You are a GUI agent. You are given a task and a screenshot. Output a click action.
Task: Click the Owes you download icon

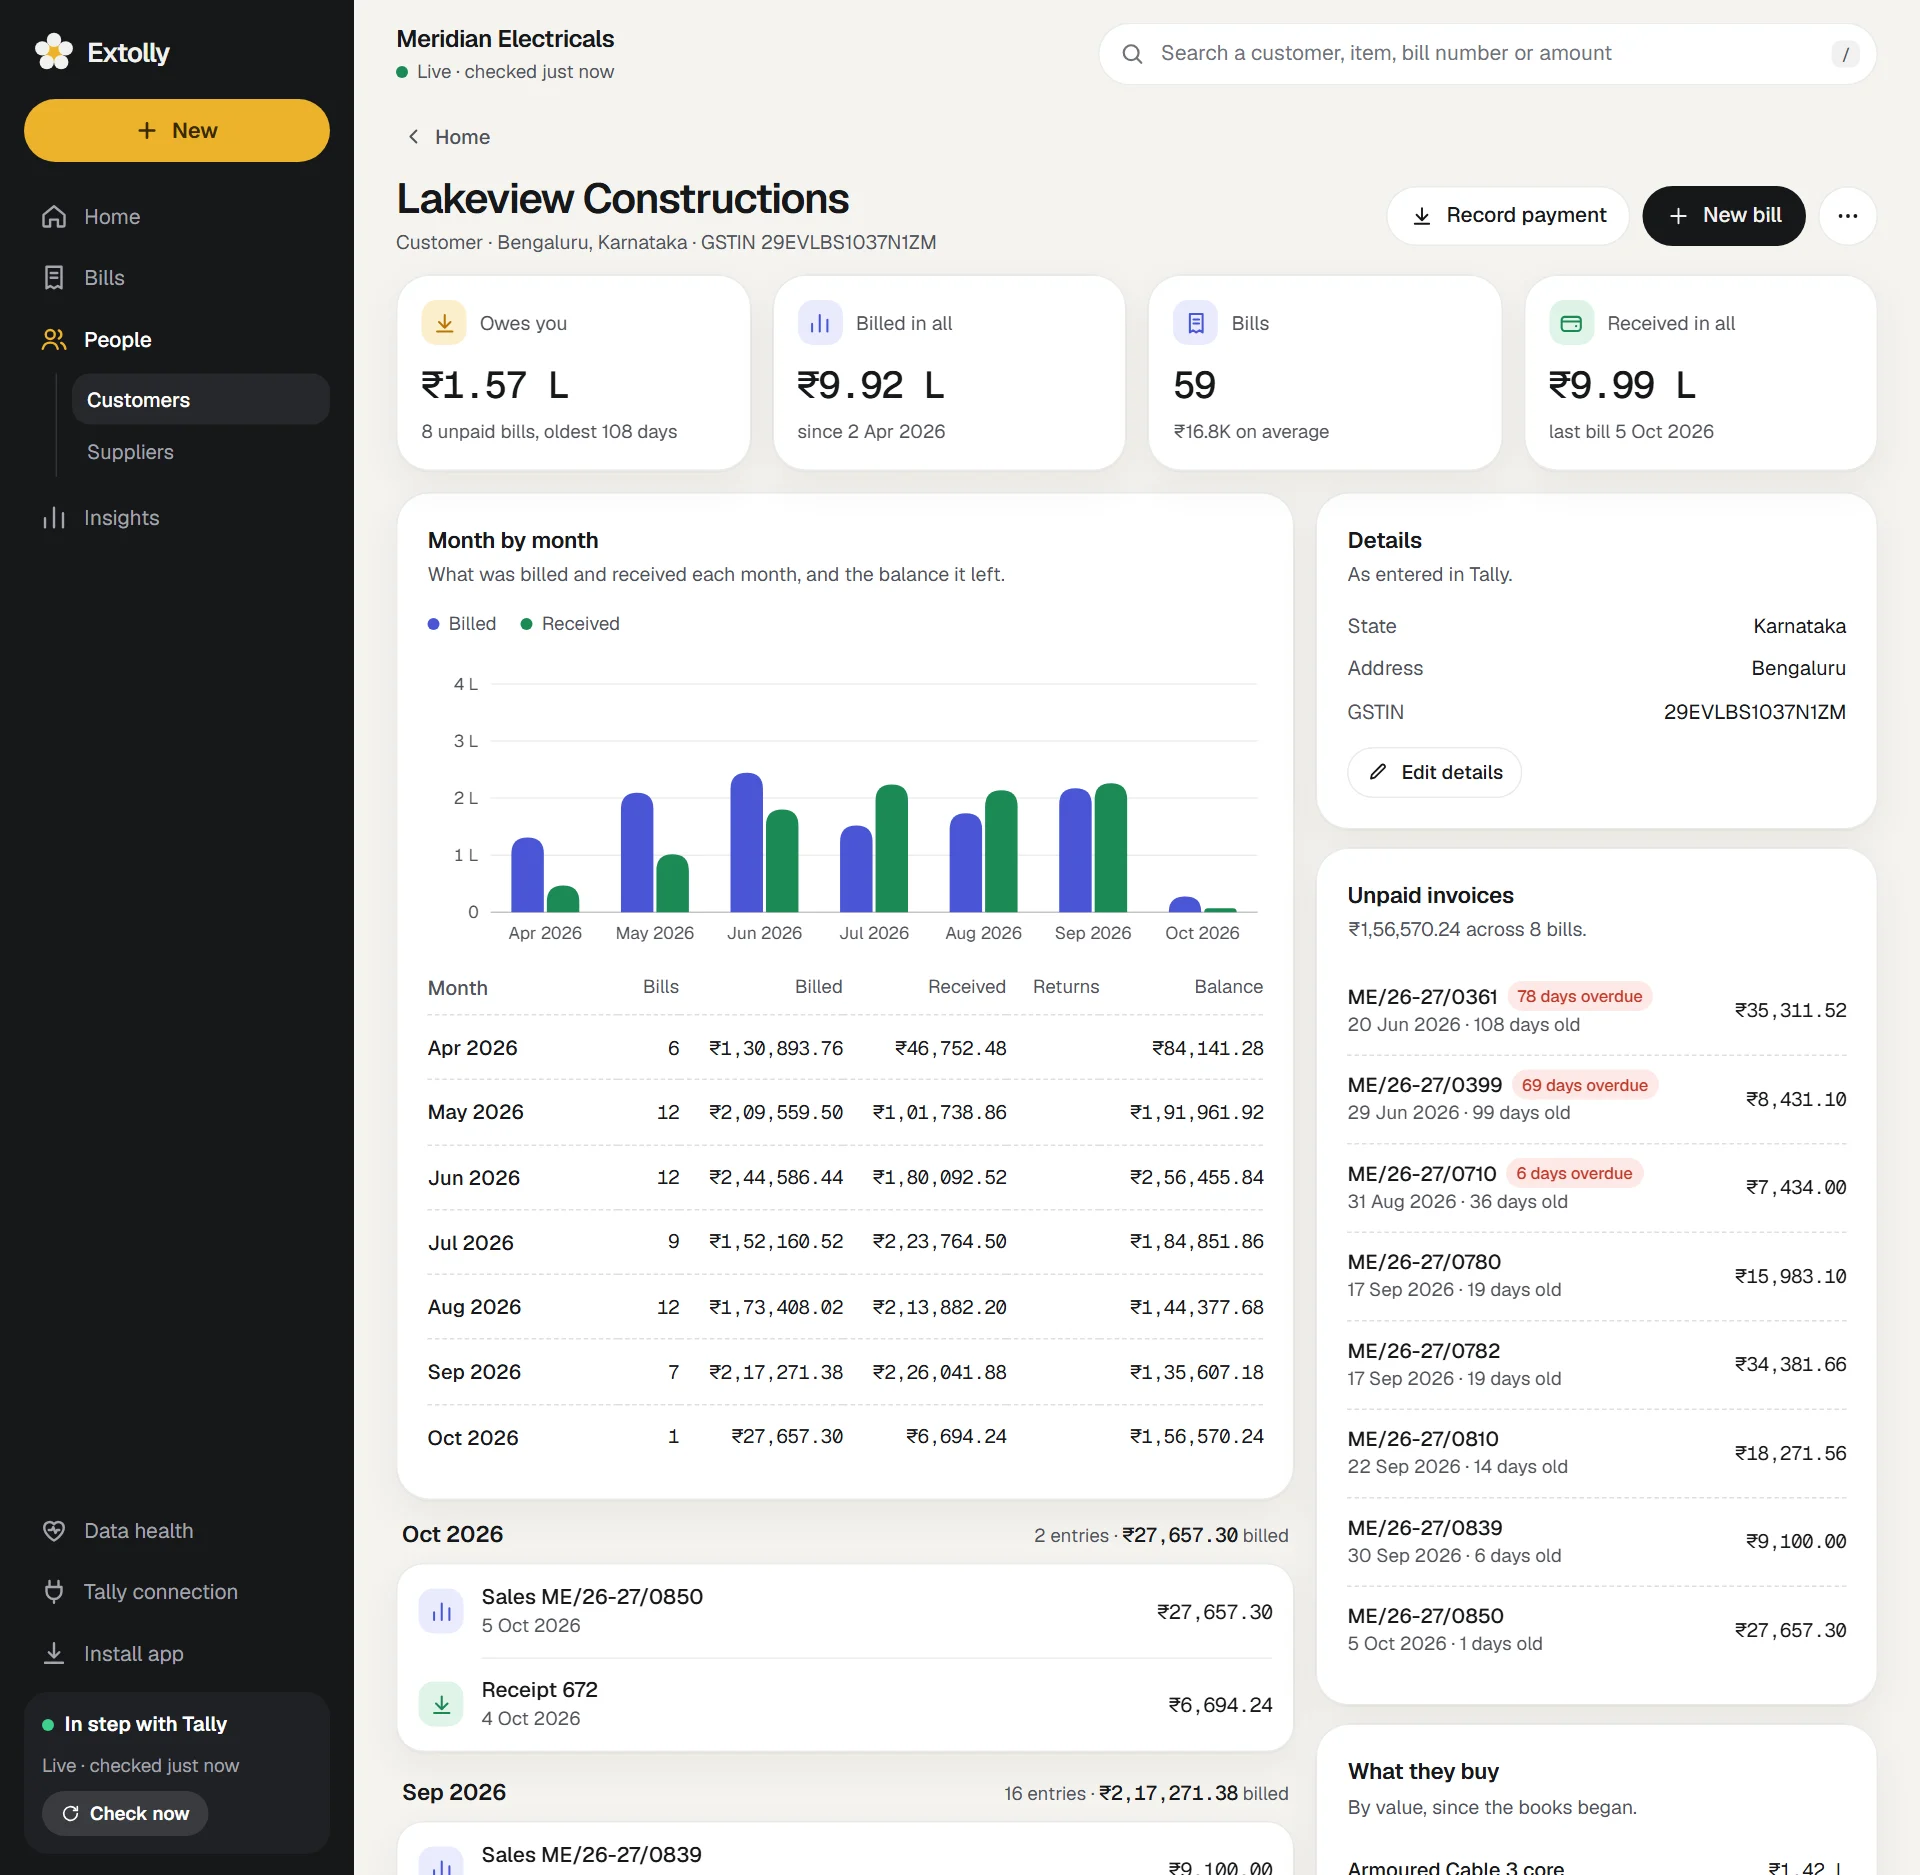[x=444, y=323]
